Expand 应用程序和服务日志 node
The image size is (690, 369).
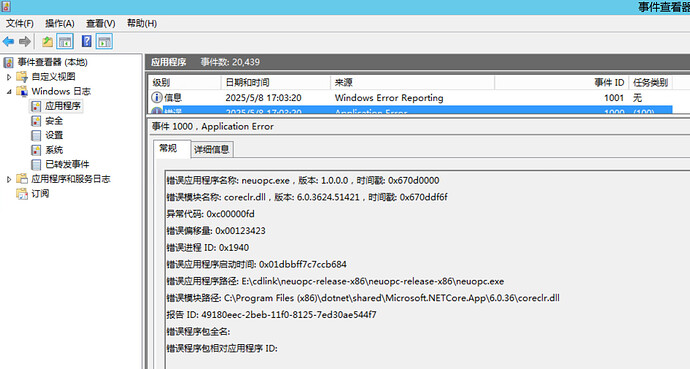9,179
